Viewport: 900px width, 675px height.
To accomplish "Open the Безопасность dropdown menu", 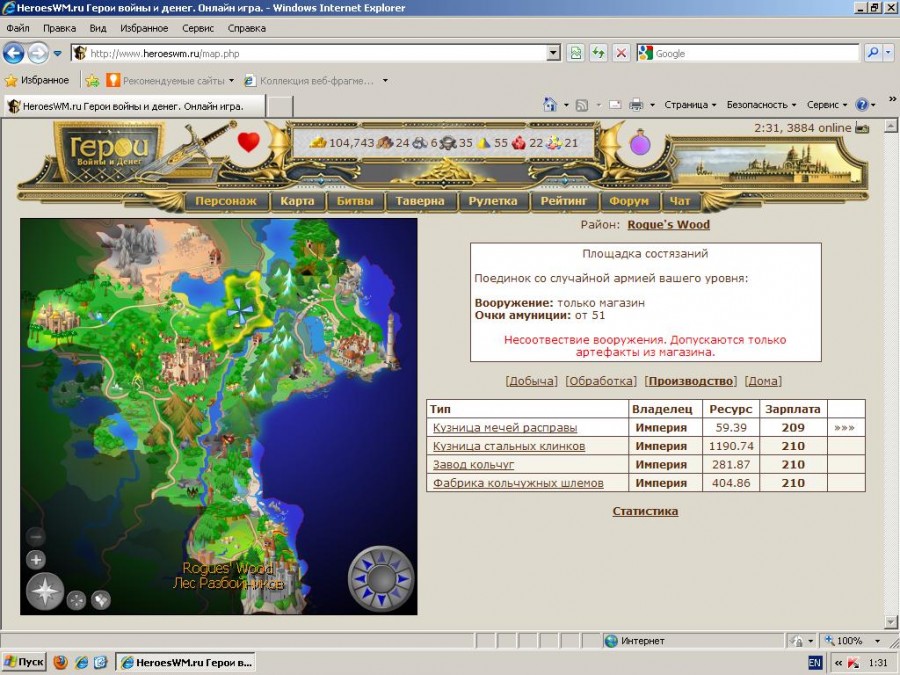I will 761,104.
